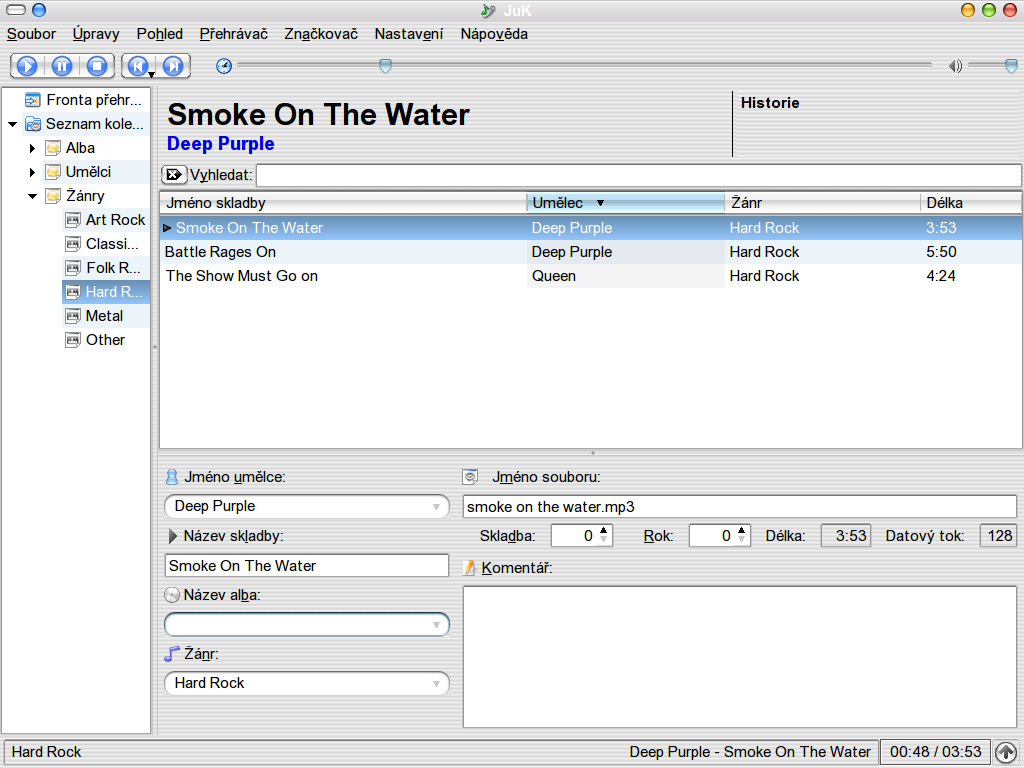The width and height of the screenshot is (1024, 768).
Task: Clear the search with the Vyhledat icon
Action: click(x=174, y=174)
